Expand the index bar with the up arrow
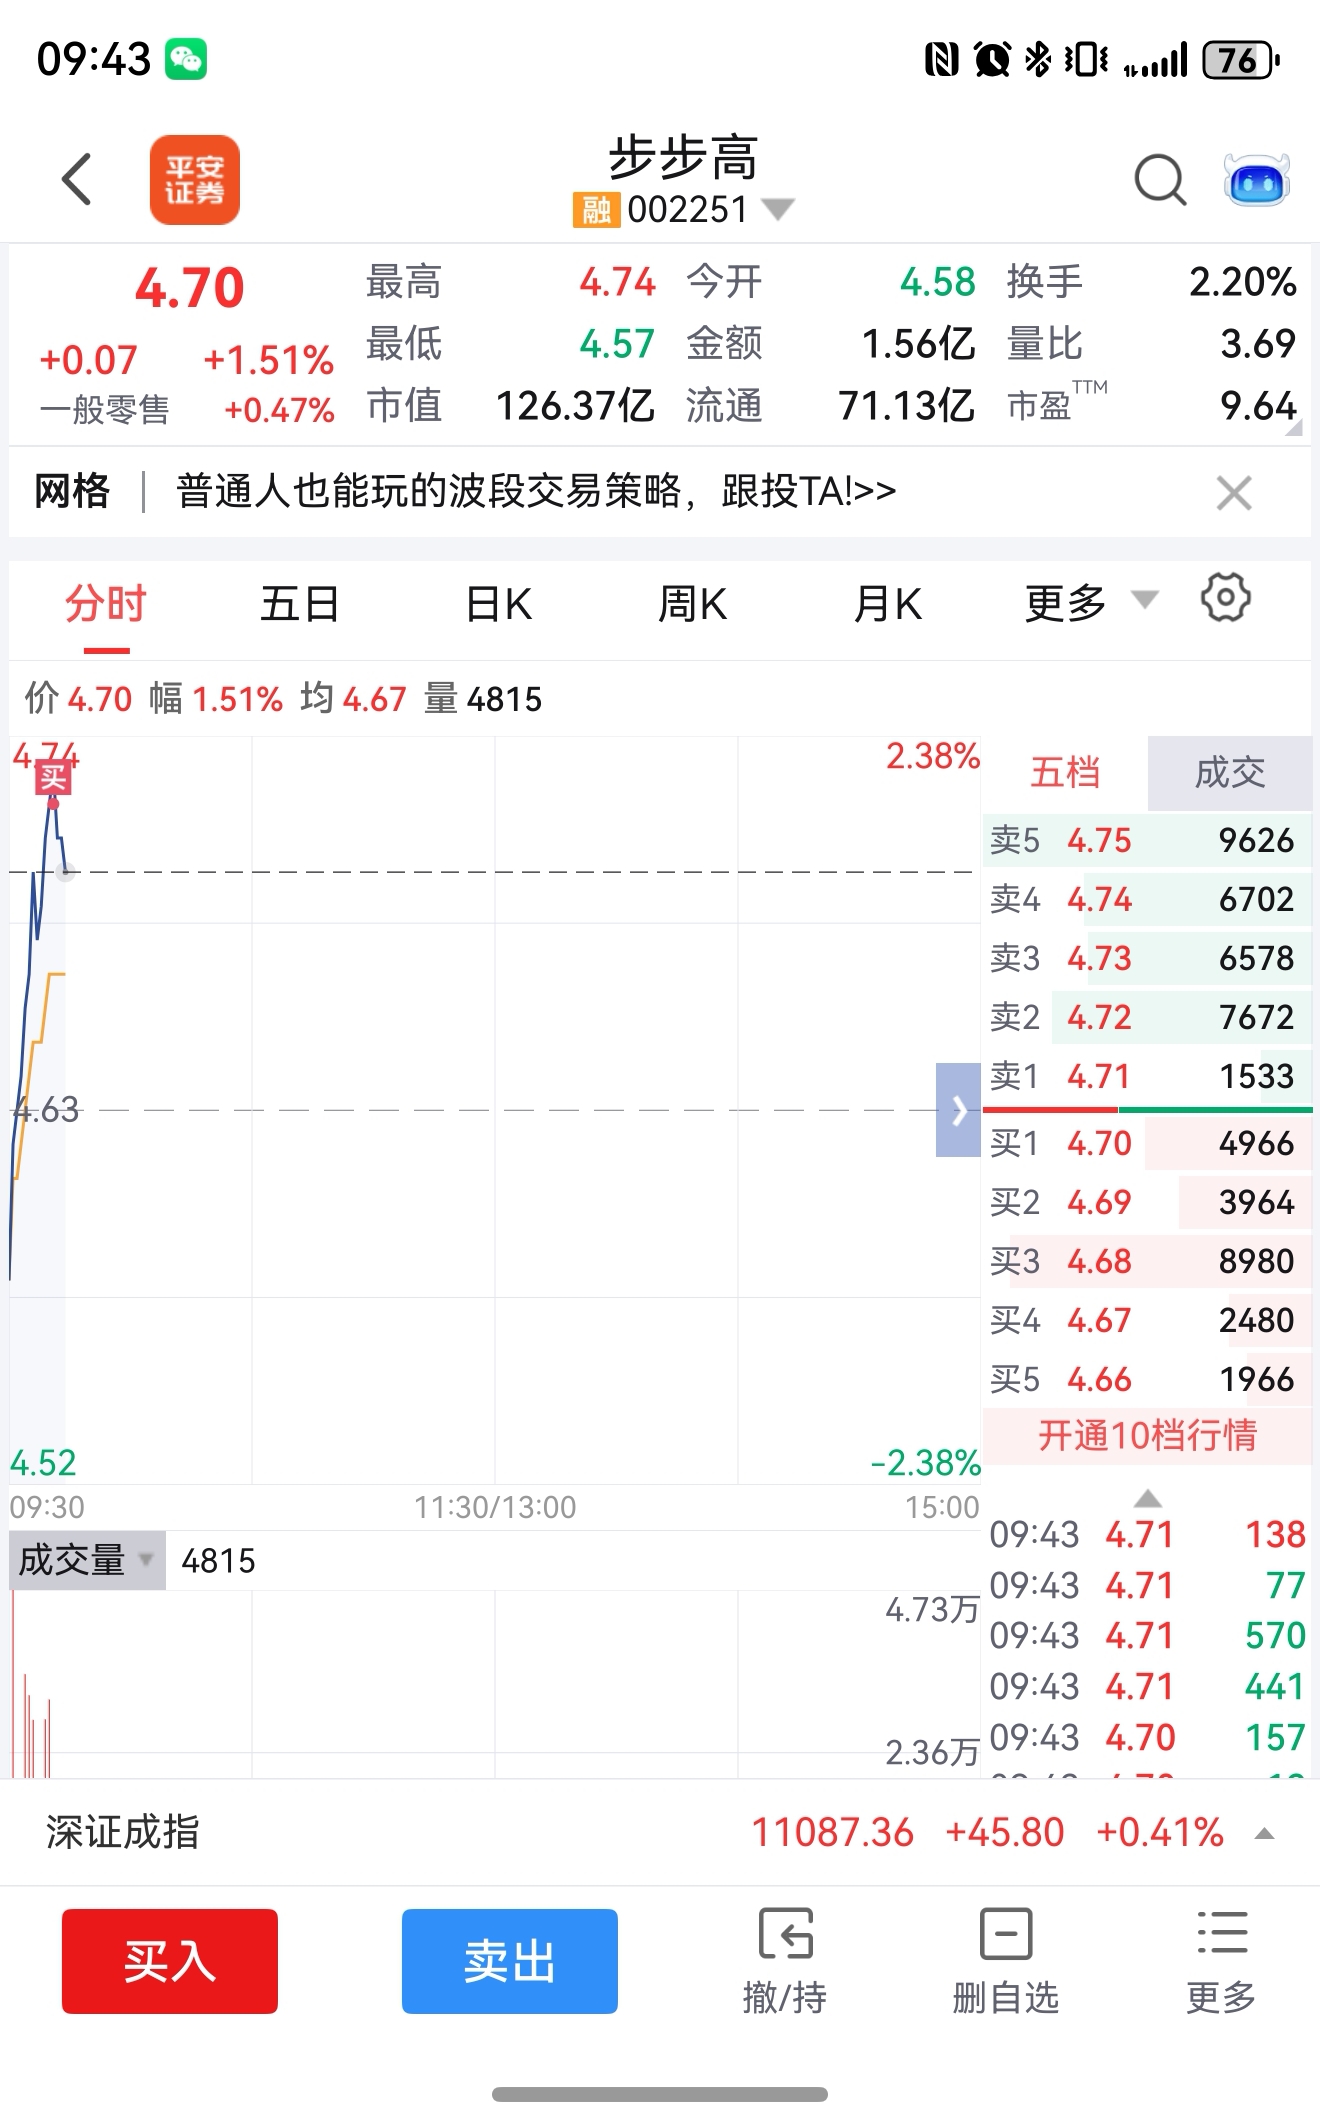1320x2120 pixels. [x=1264, y=1834]
